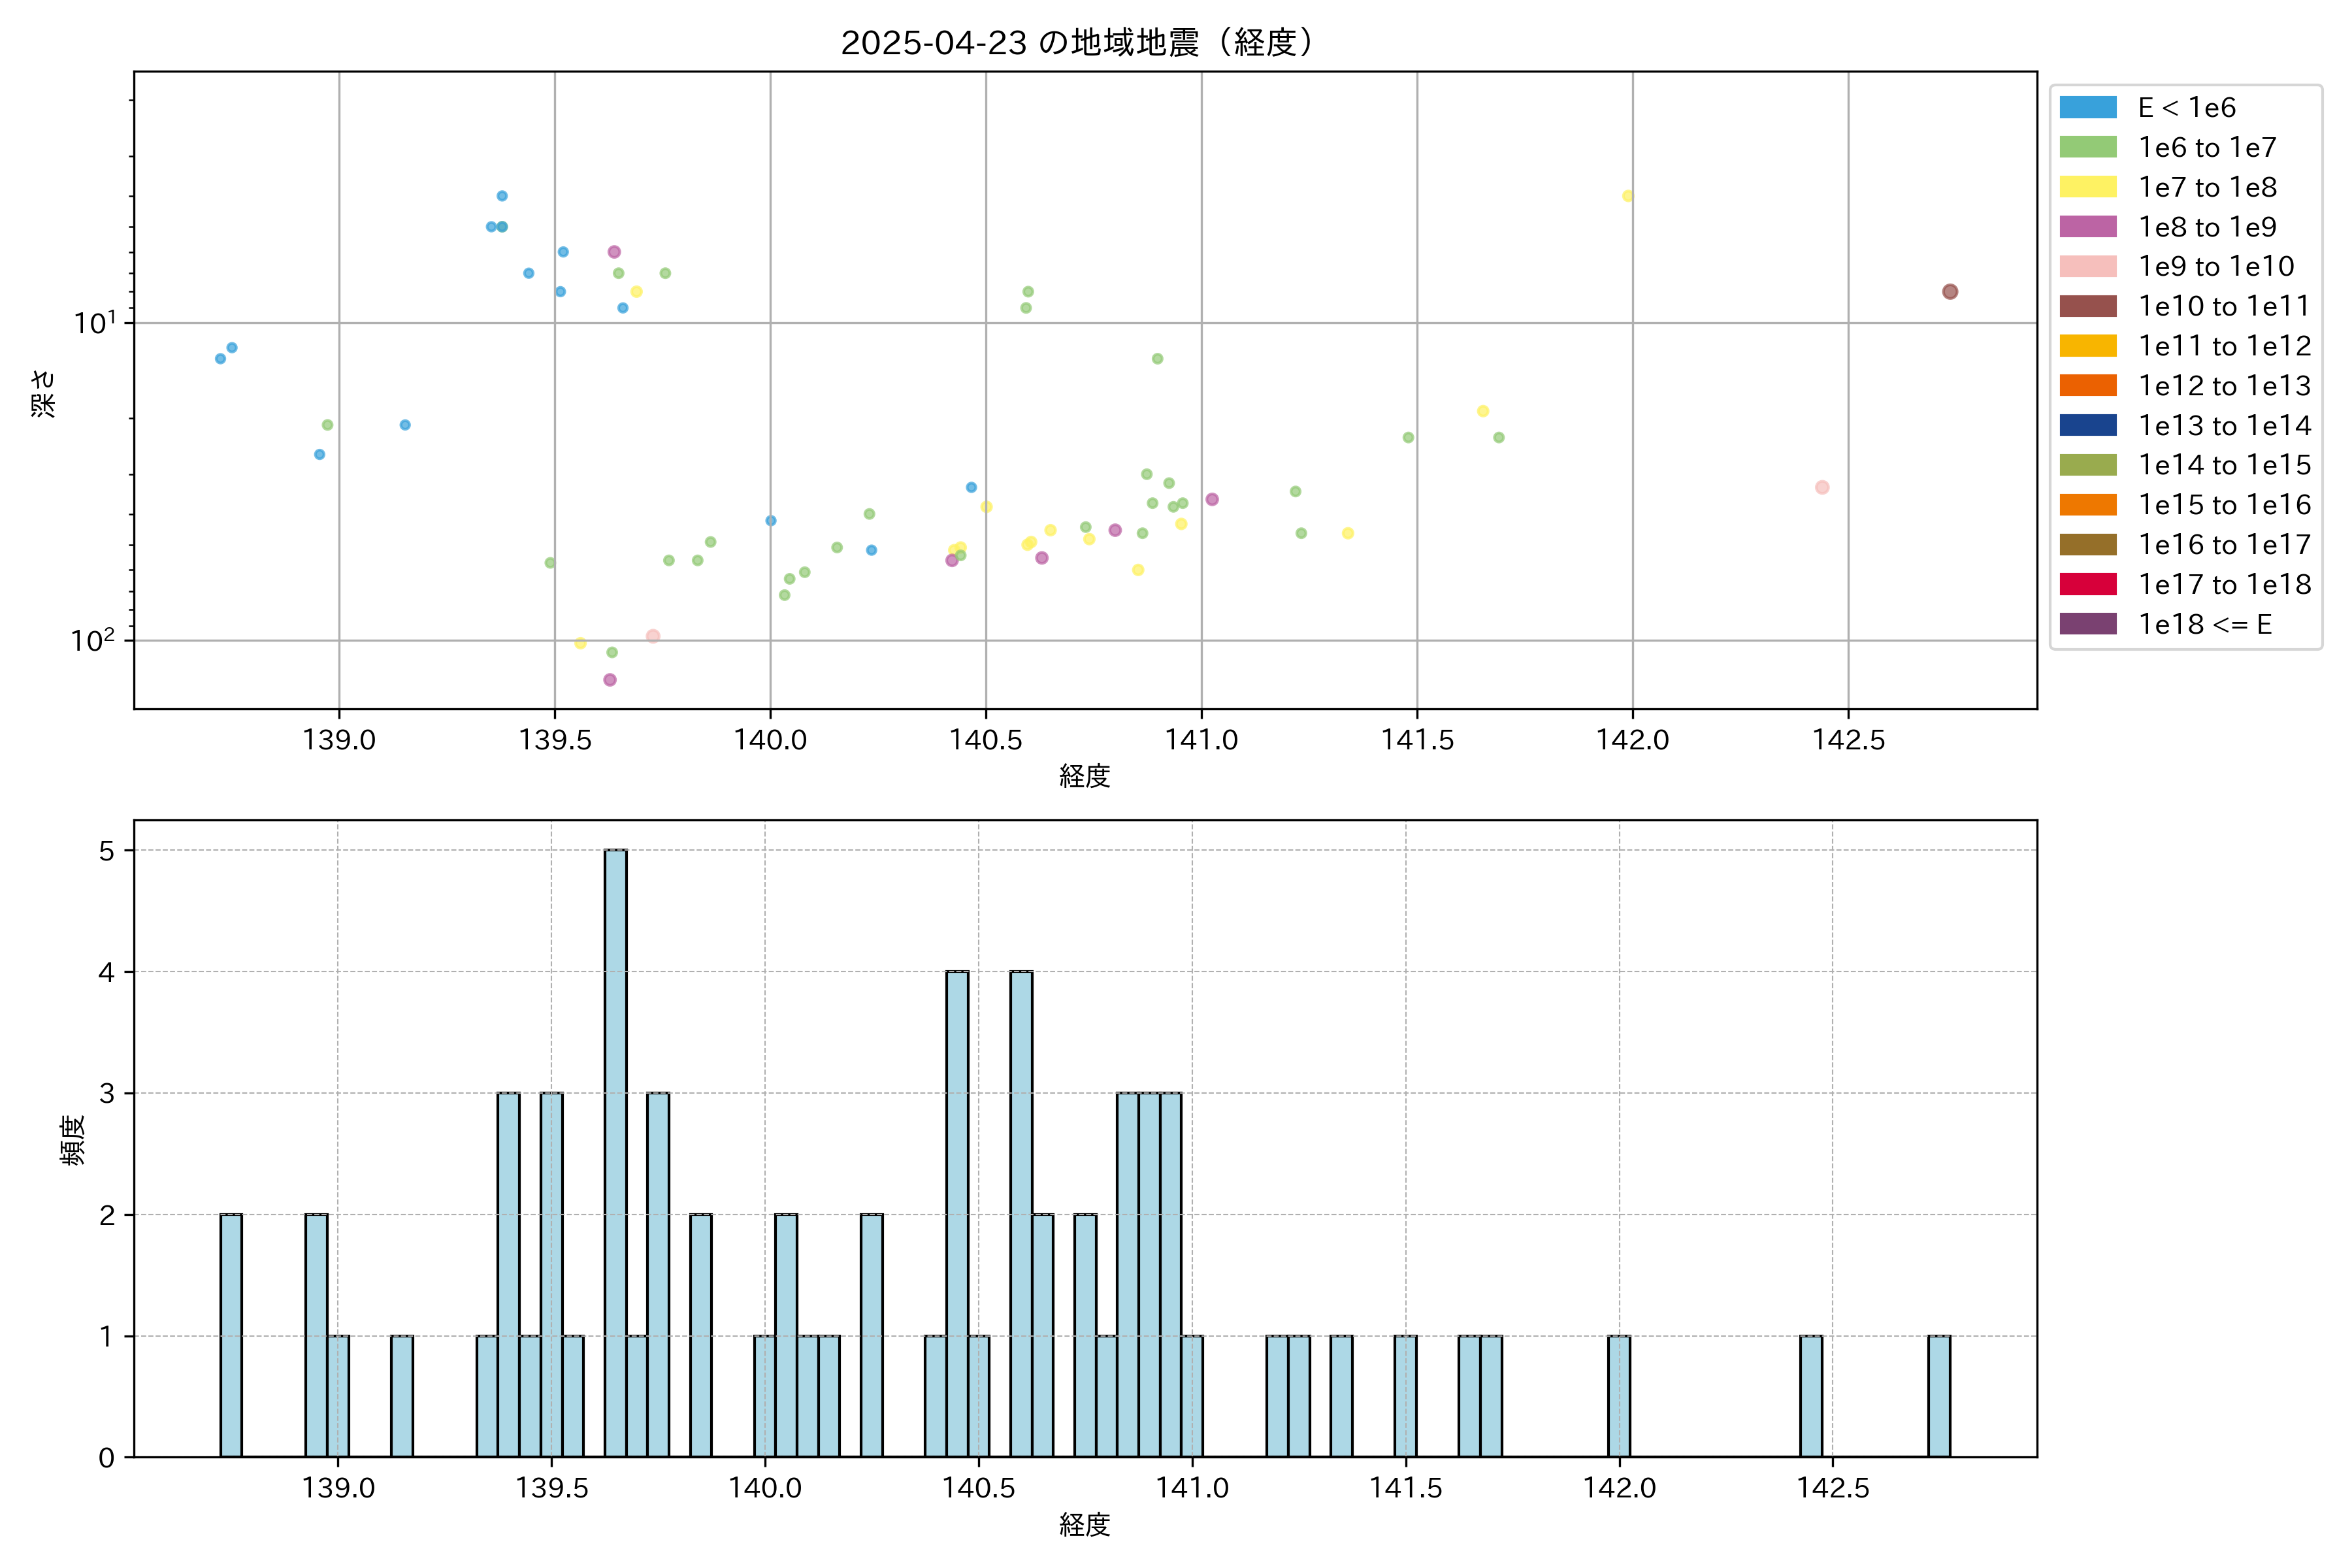Click the yellow scatter point at longitude 142.0
The width and height of the screenshot is (2352, 1568).
pos(1627,196)
